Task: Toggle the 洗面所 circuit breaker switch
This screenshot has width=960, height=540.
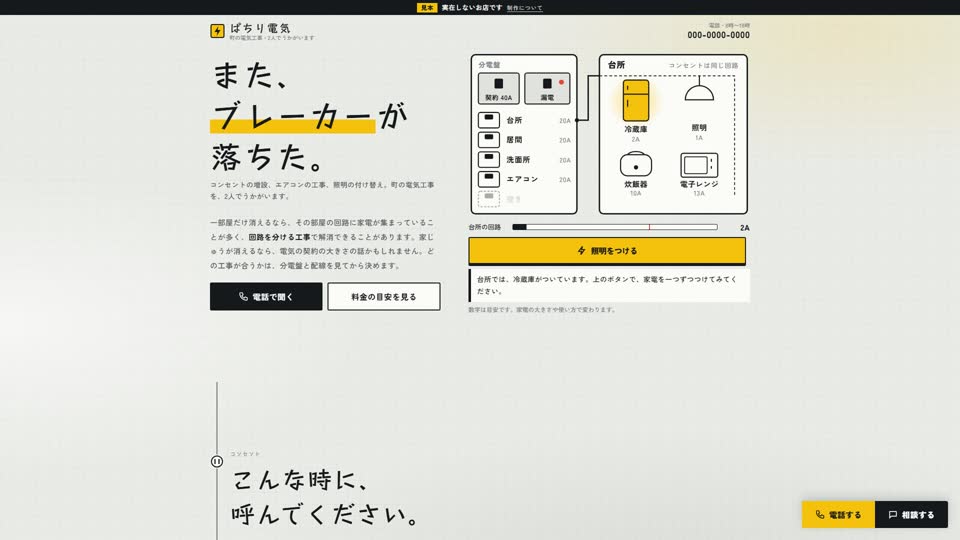Action: click(489, 159)
